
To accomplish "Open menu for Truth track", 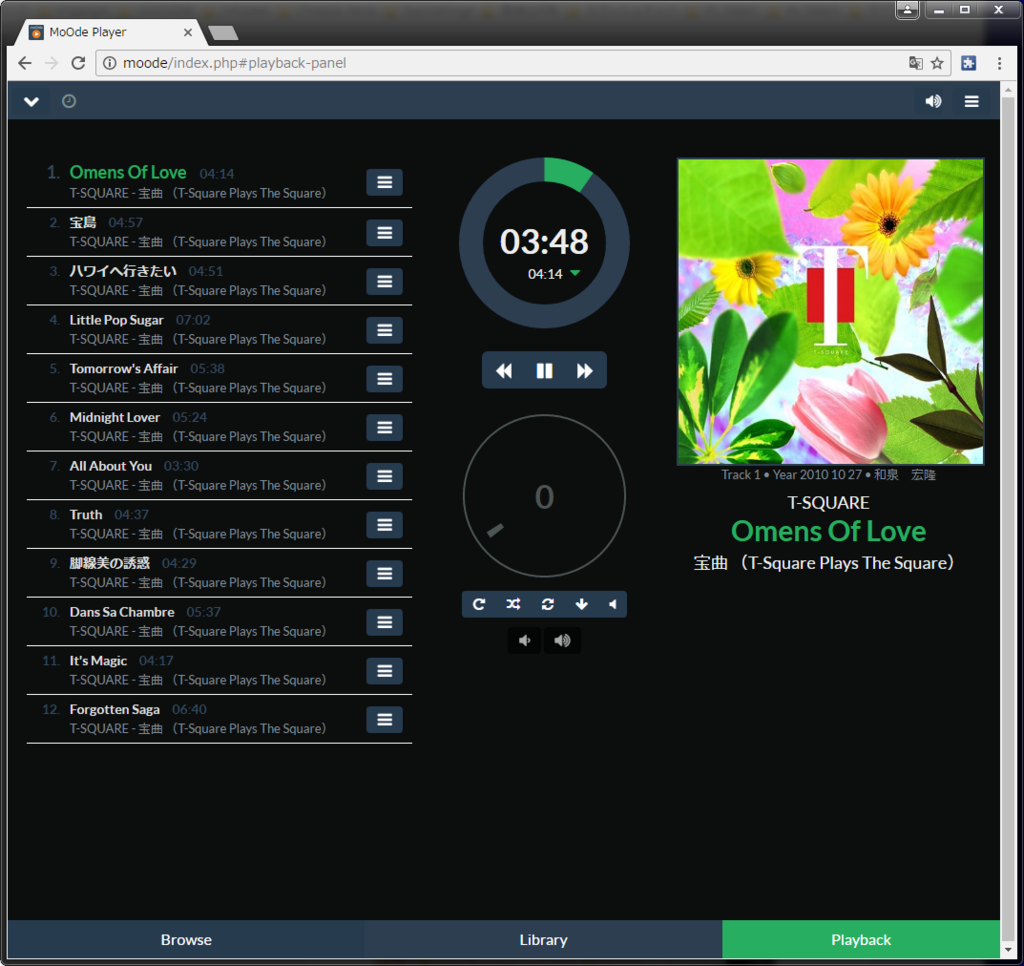I will coord(384,524).
